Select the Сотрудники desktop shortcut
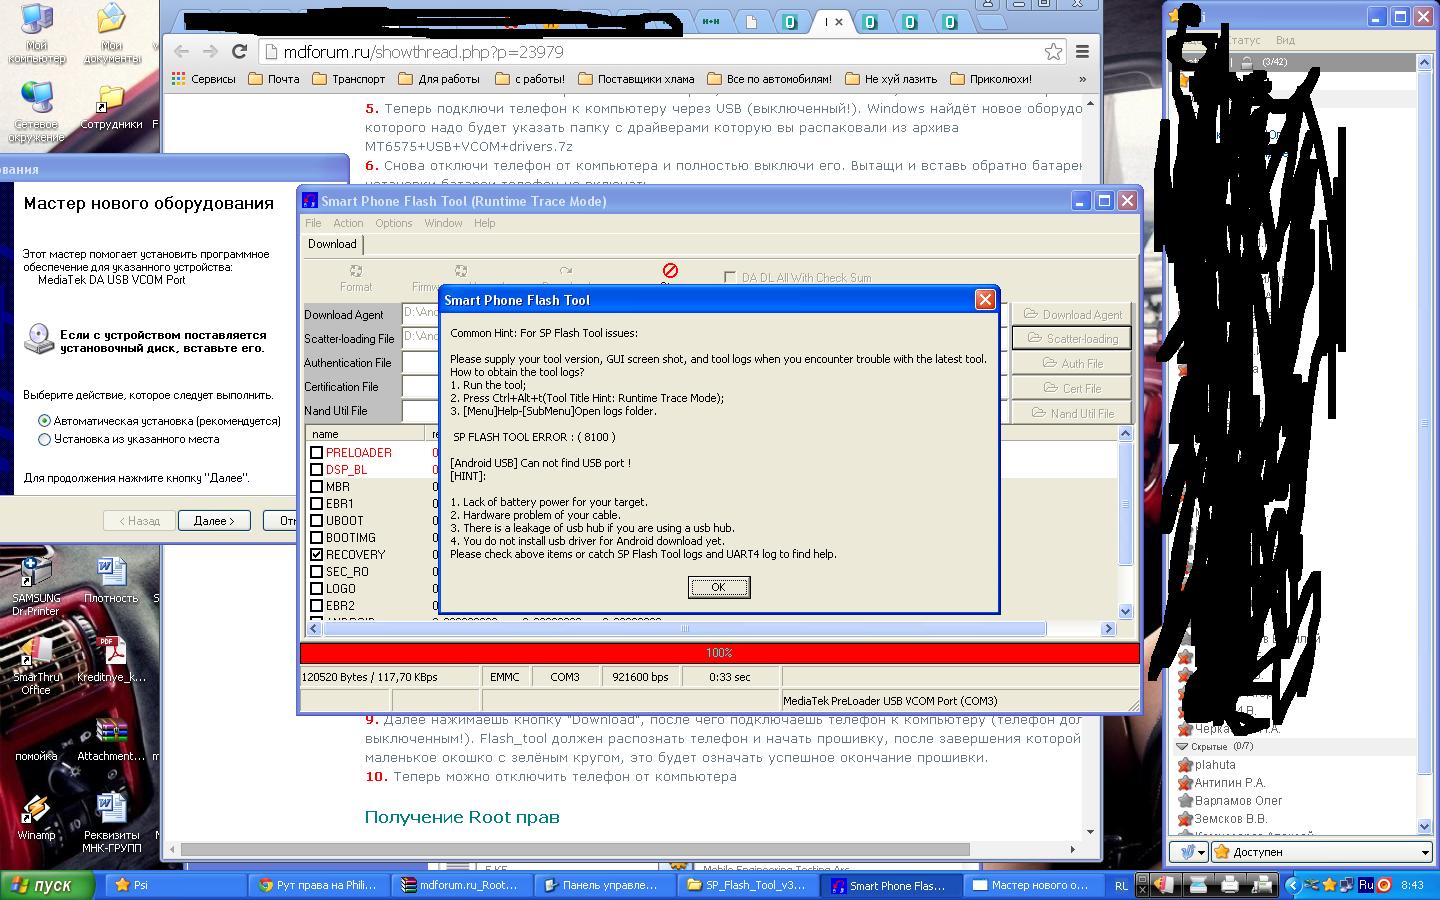 (x=111, y=106)
